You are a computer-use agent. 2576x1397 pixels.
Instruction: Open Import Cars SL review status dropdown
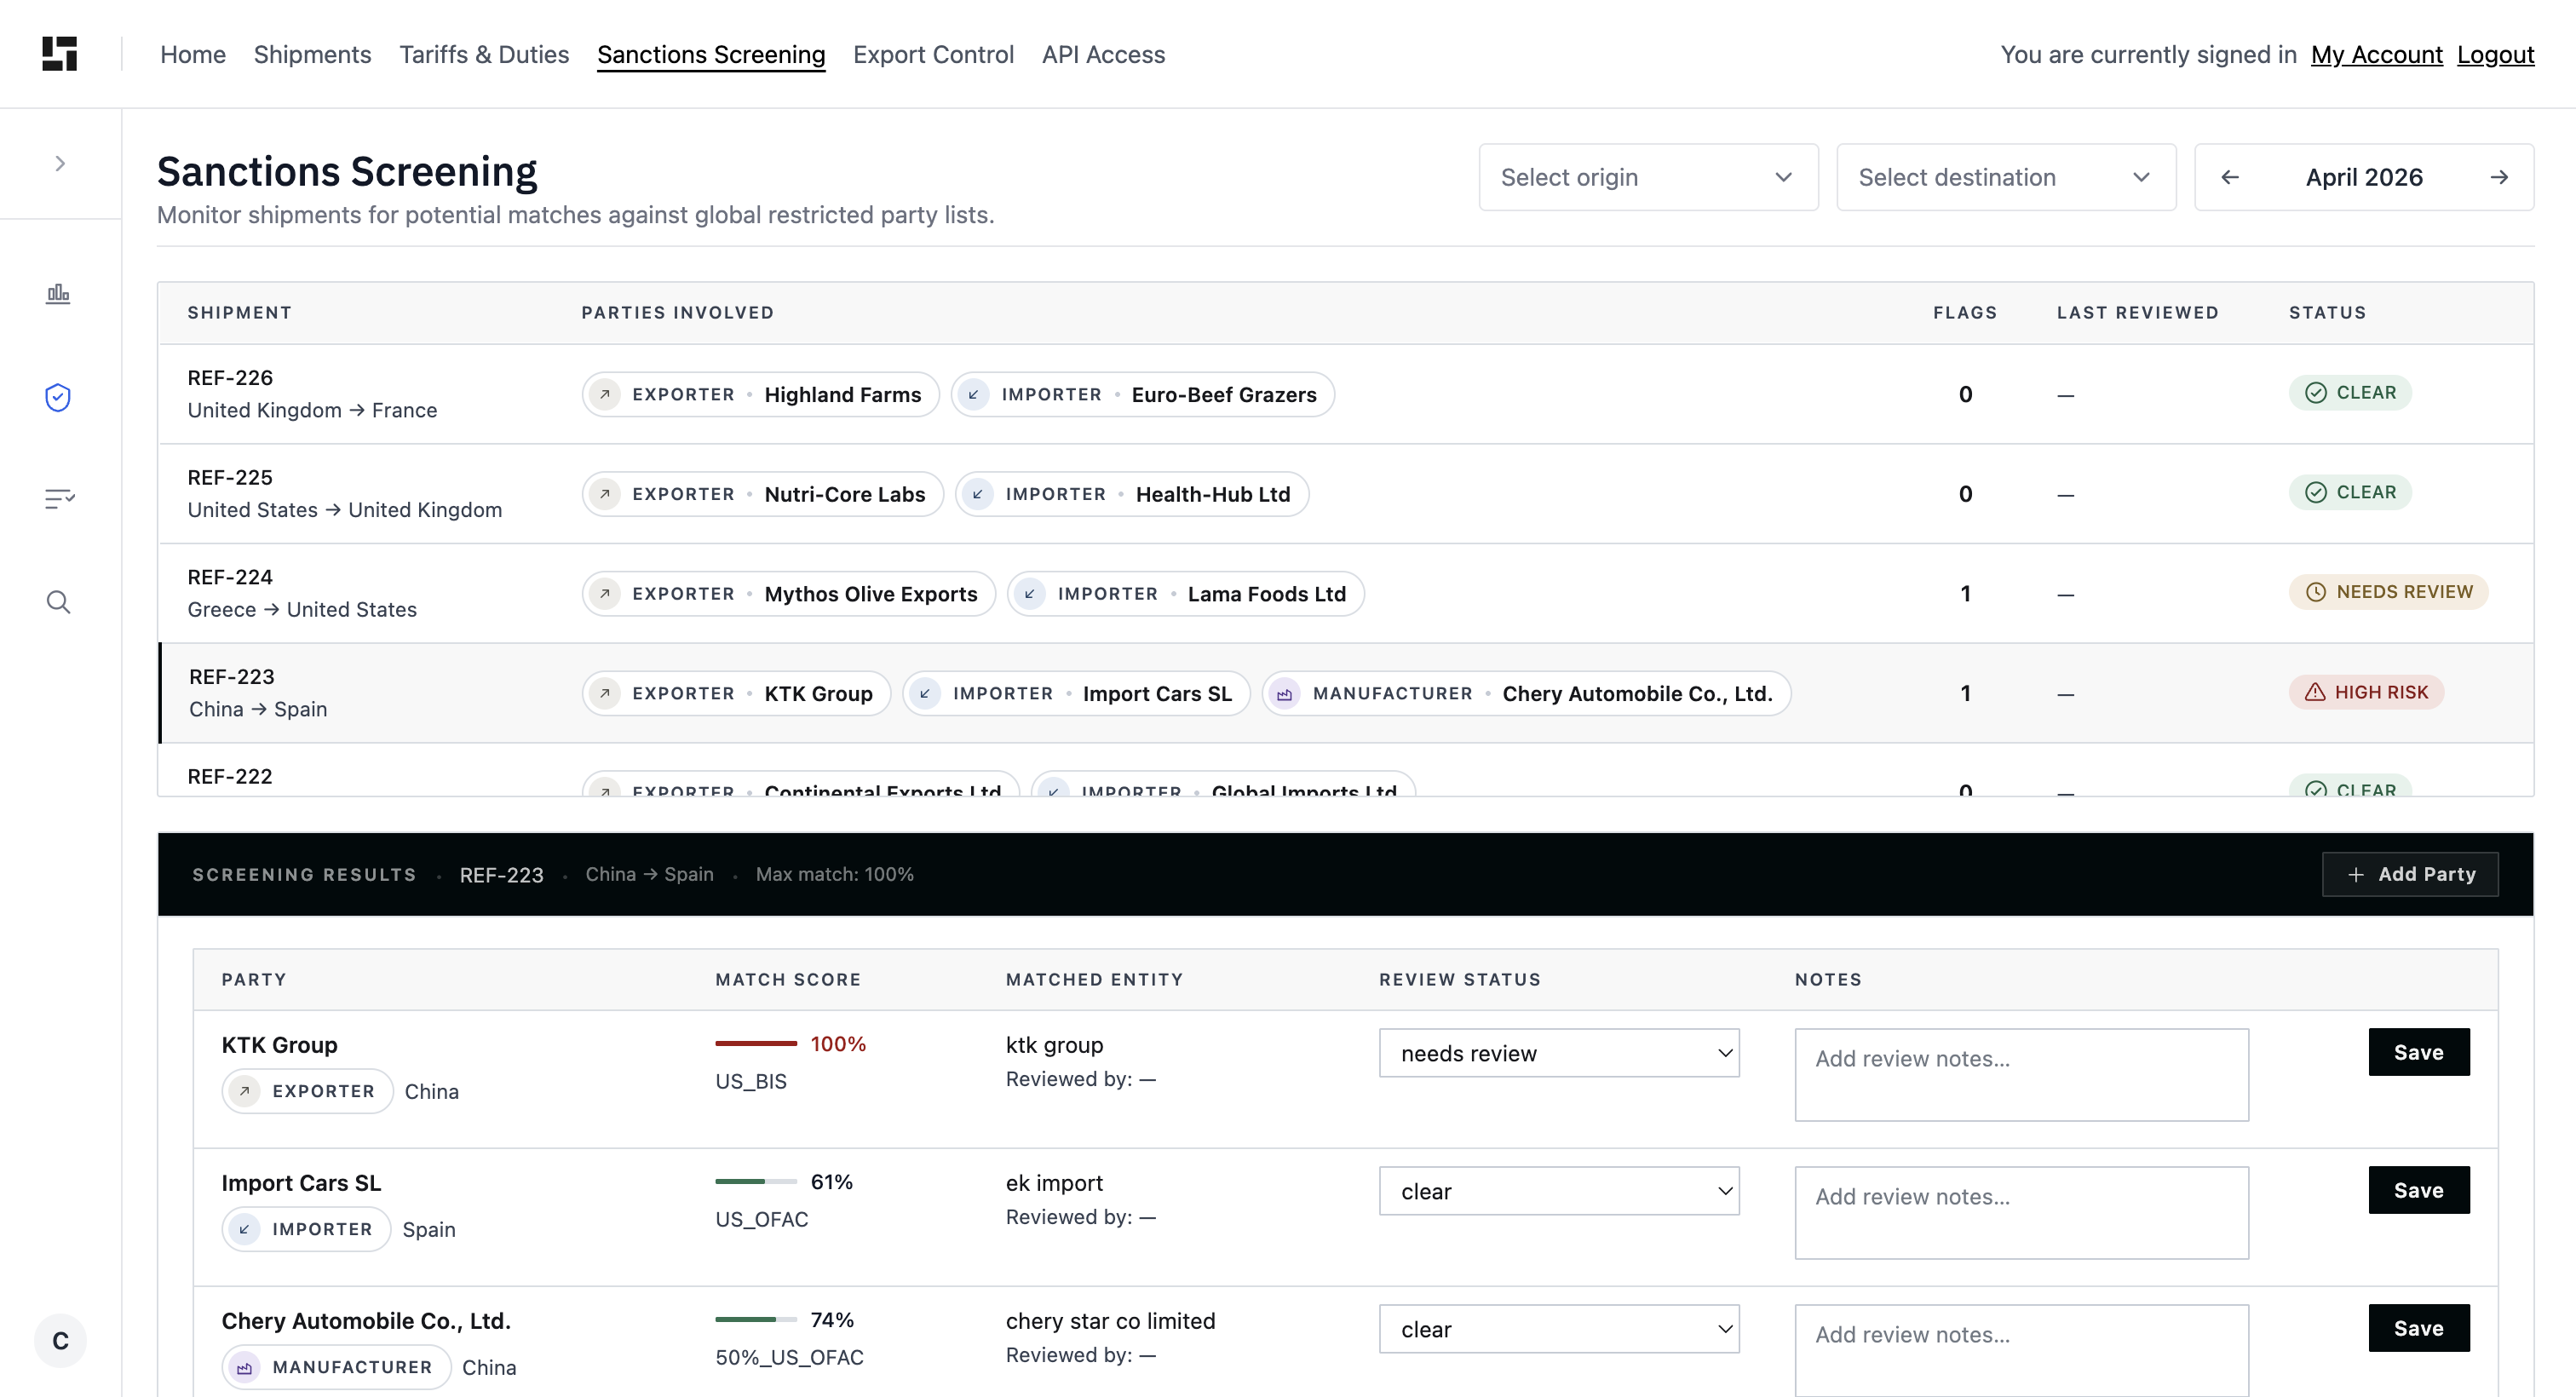(x=1559, y=1191)
